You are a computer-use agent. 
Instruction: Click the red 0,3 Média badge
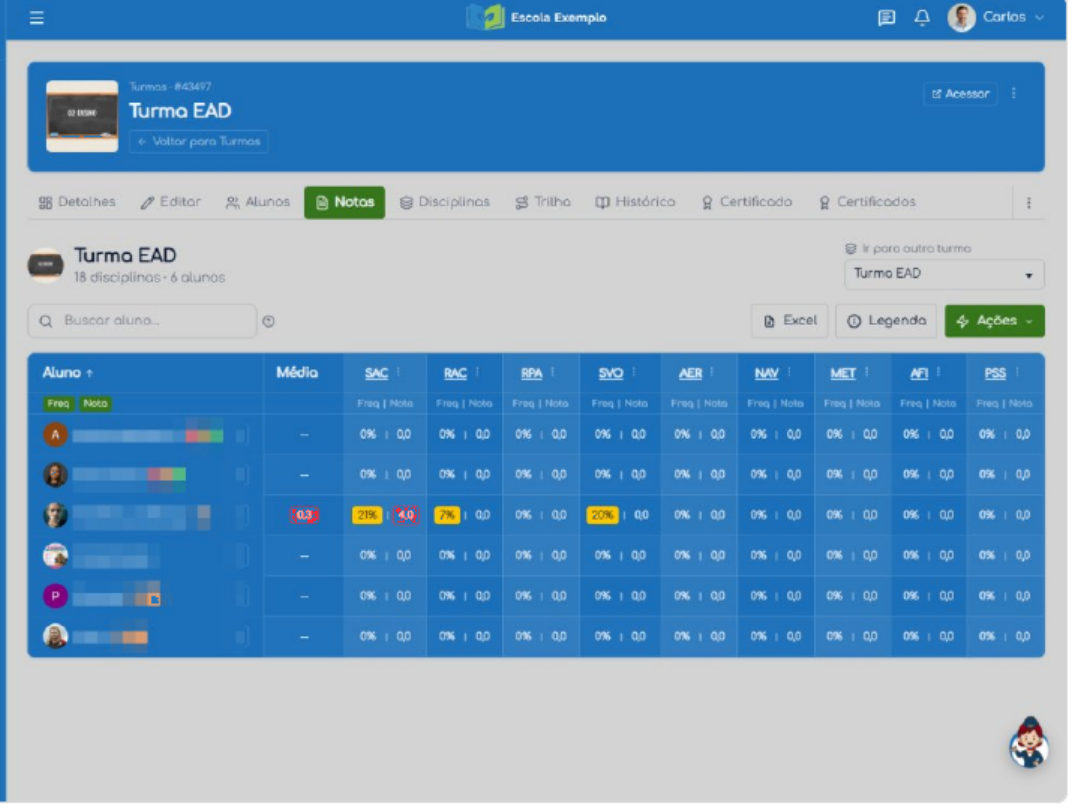304,516
